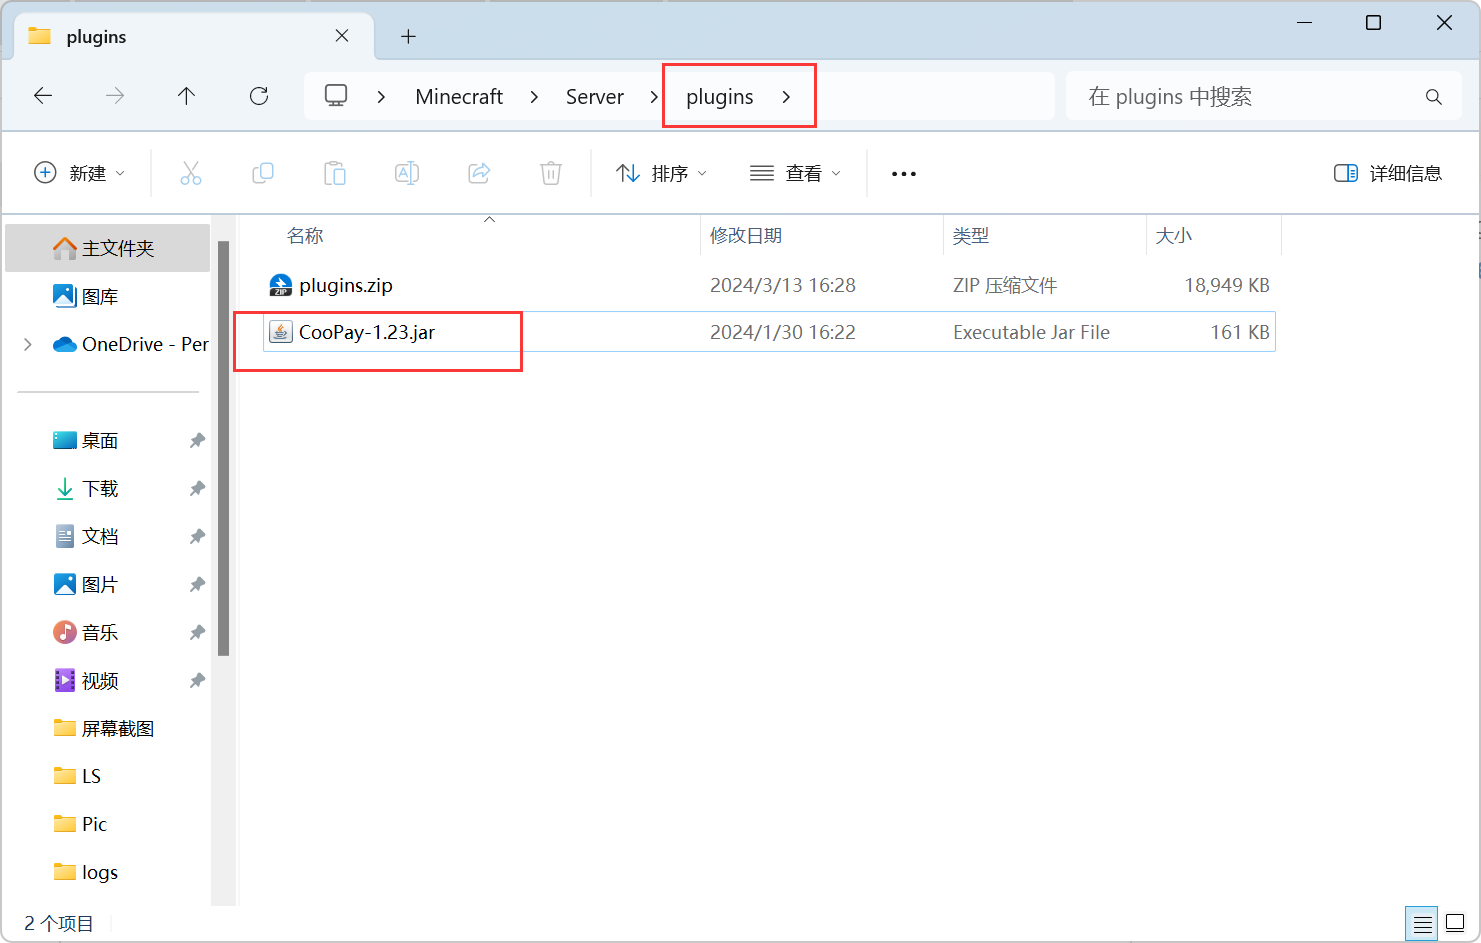Click the Share icon in toolbar
The image size is (1481, 943).
tap(479, 173)
